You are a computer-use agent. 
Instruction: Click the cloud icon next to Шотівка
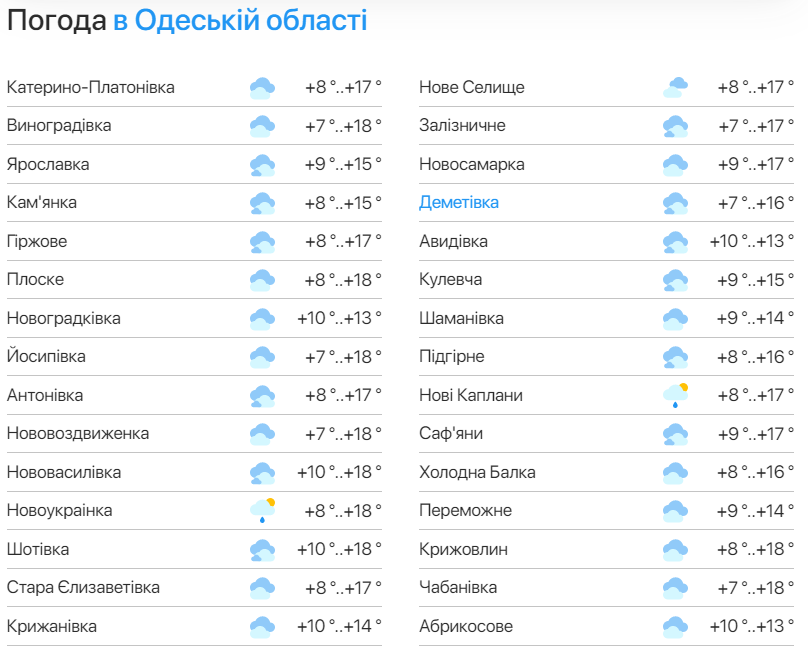click(262, 550)
